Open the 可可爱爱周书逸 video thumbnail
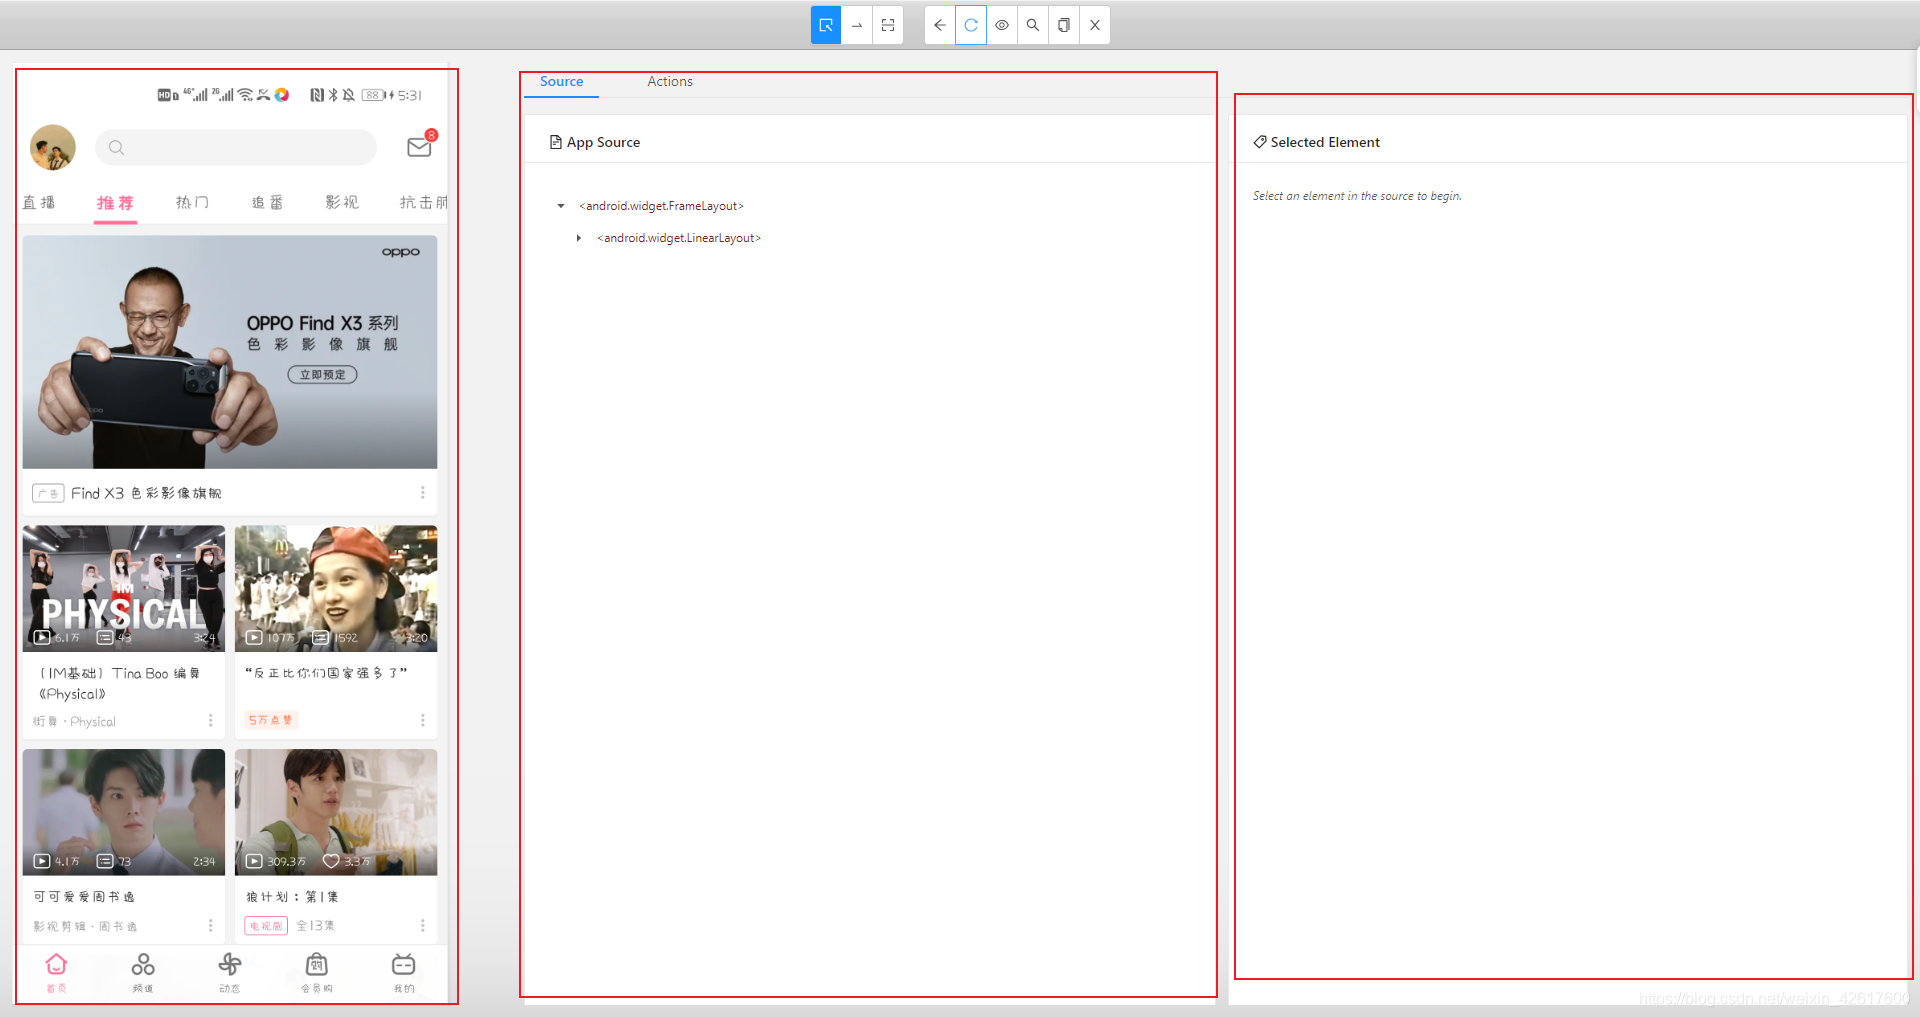Image resolution: width=1920 pixels, height=1017 pixels. pyautogui.click(x=124, y=812)
